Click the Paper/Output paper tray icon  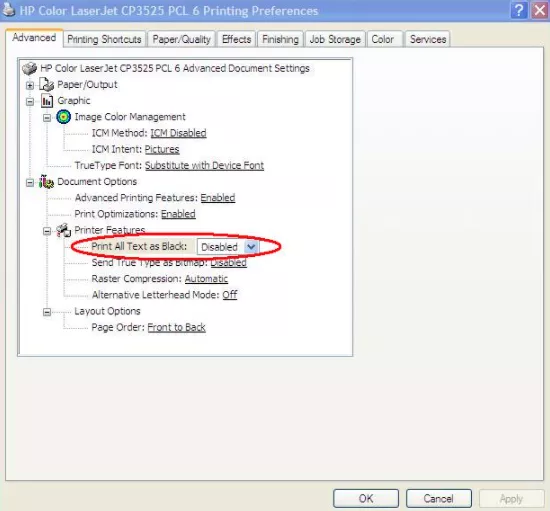point(47,85)
